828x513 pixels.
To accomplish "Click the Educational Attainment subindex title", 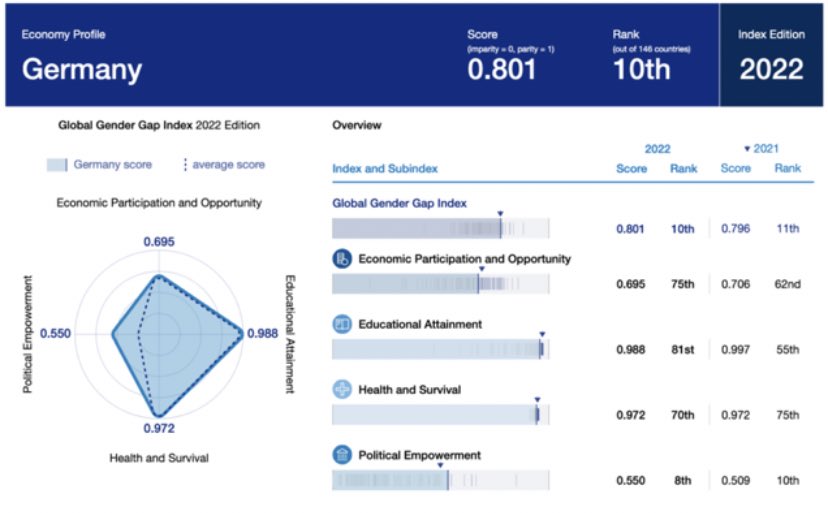I will pos(420,324).
